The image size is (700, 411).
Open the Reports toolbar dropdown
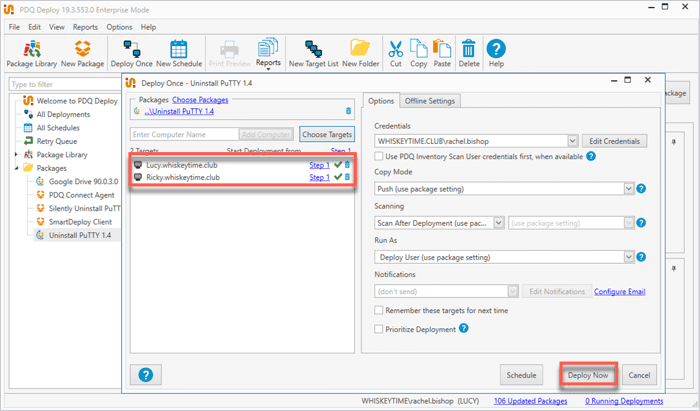click(268, 54)
